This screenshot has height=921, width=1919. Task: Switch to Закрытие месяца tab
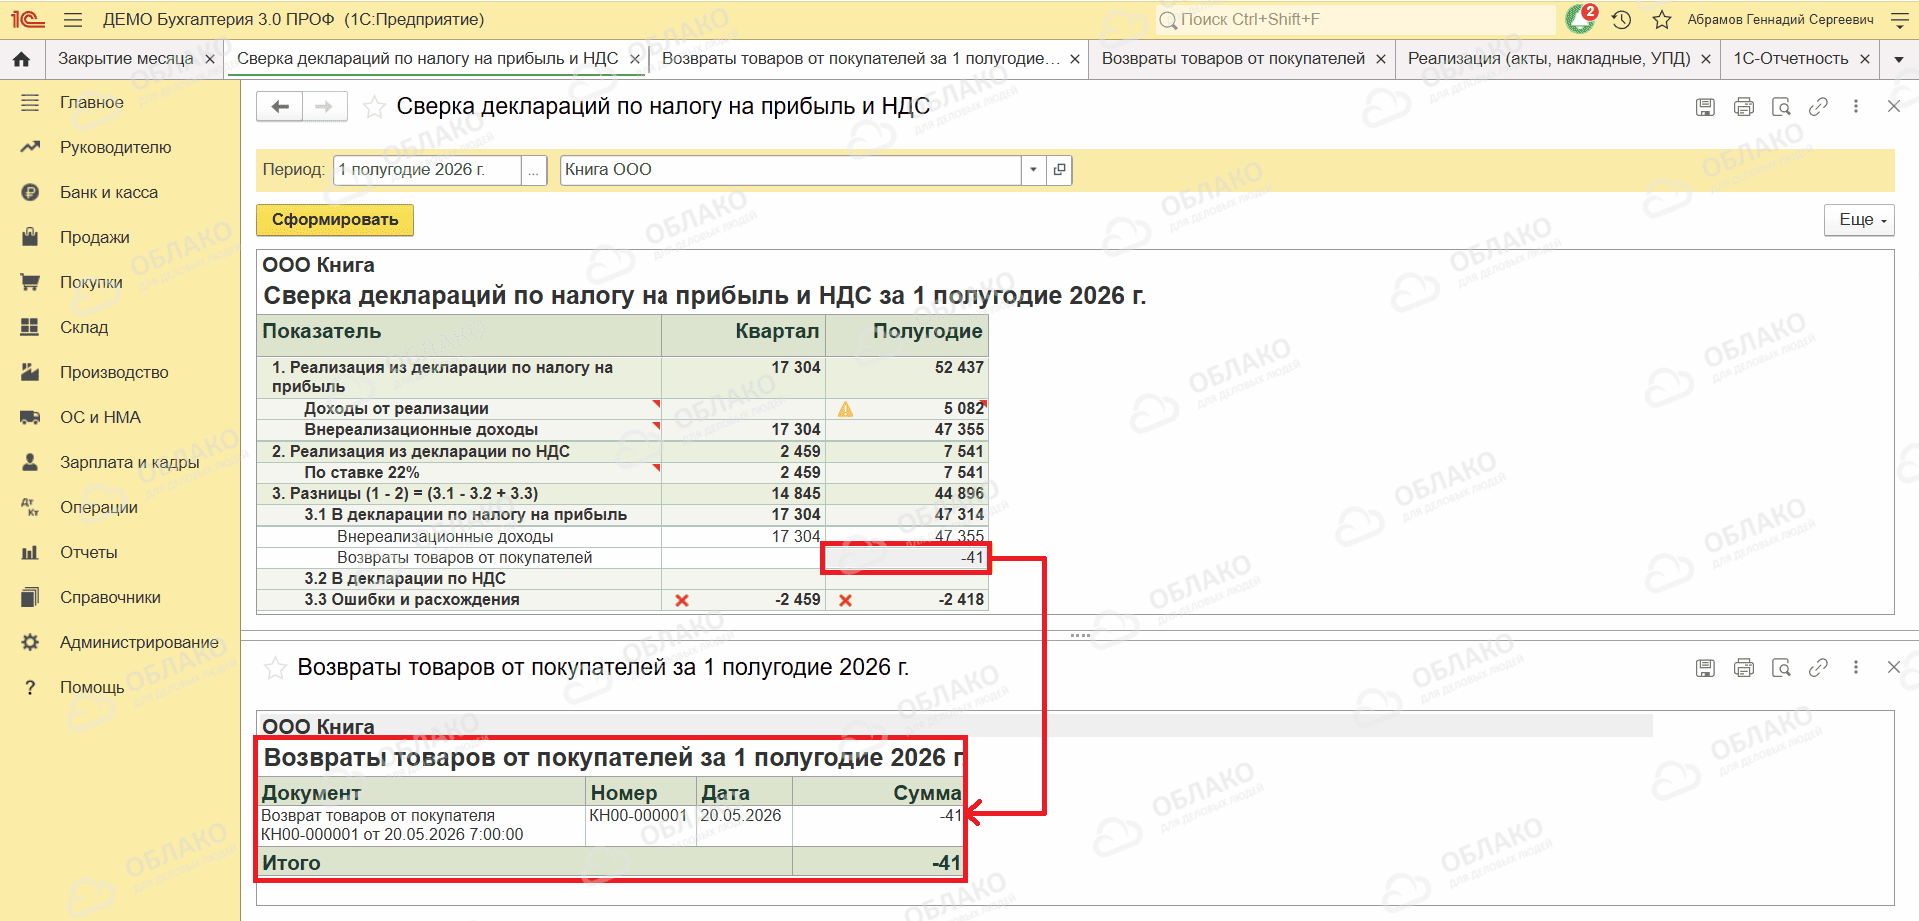[126, 59]
